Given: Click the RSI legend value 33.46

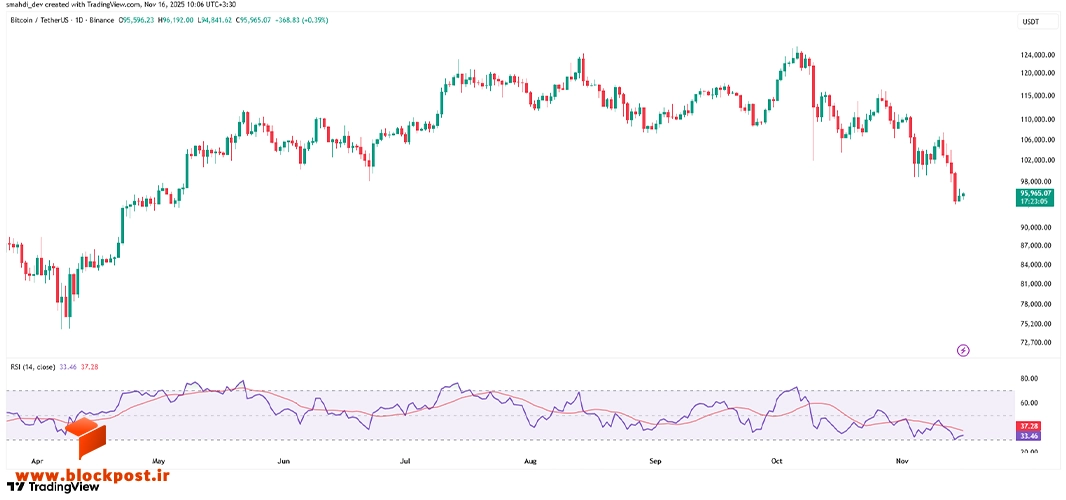Looking at the screenshot, I should click(70, 367).
